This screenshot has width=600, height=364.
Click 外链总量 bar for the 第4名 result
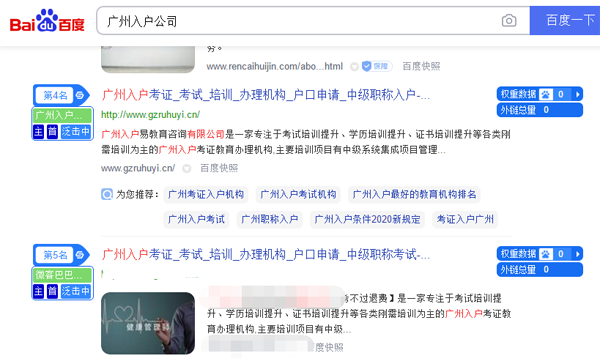[x=540, y=110]
